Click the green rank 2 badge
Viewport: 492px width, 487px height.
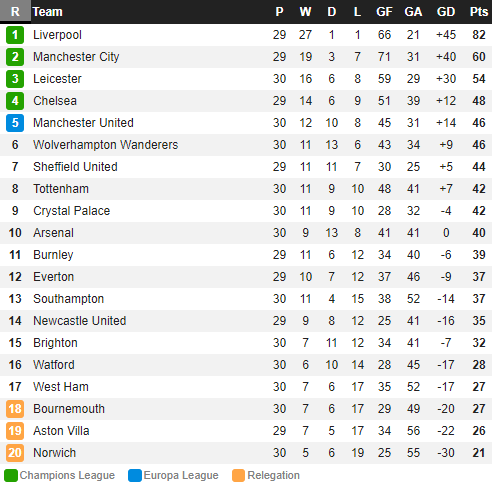15,57
